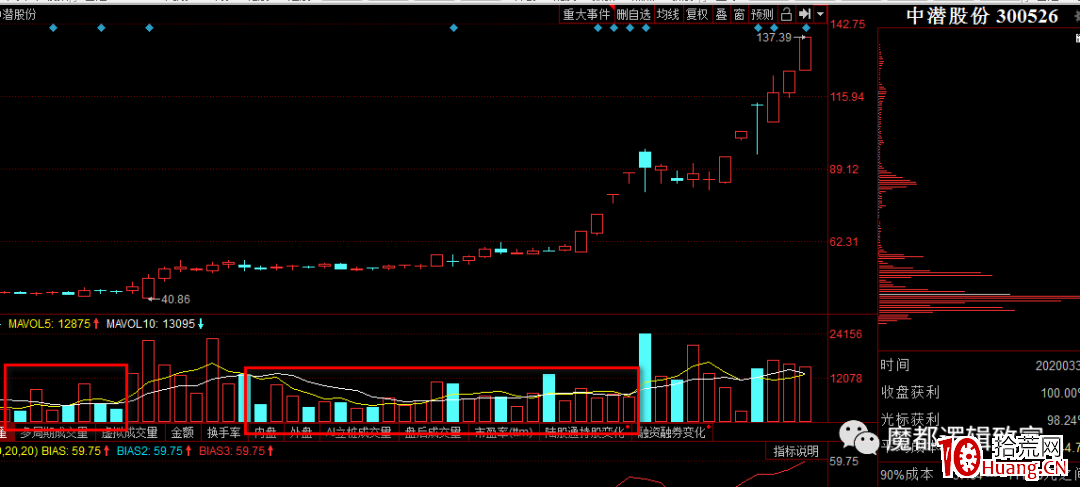Screen dimensions: 1080x487
Task: Open 重大事件 major events
Action: coord(587,14)
